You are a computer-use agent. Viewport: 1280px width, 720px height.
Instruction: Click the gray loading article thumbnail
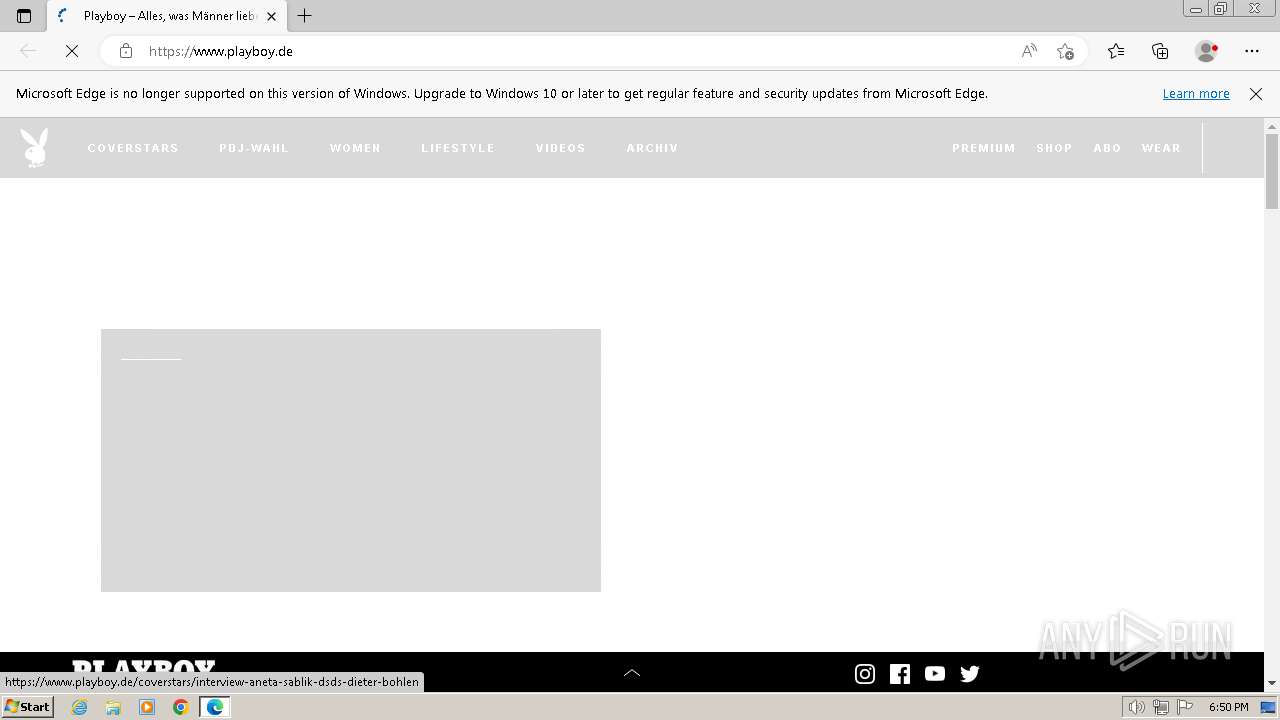pos(351,460)
